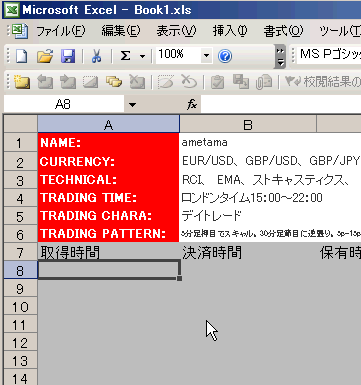Click the TRADING CHARA: cell
The width and height of the screenshot is (361, 385).
tap(109, 216)
